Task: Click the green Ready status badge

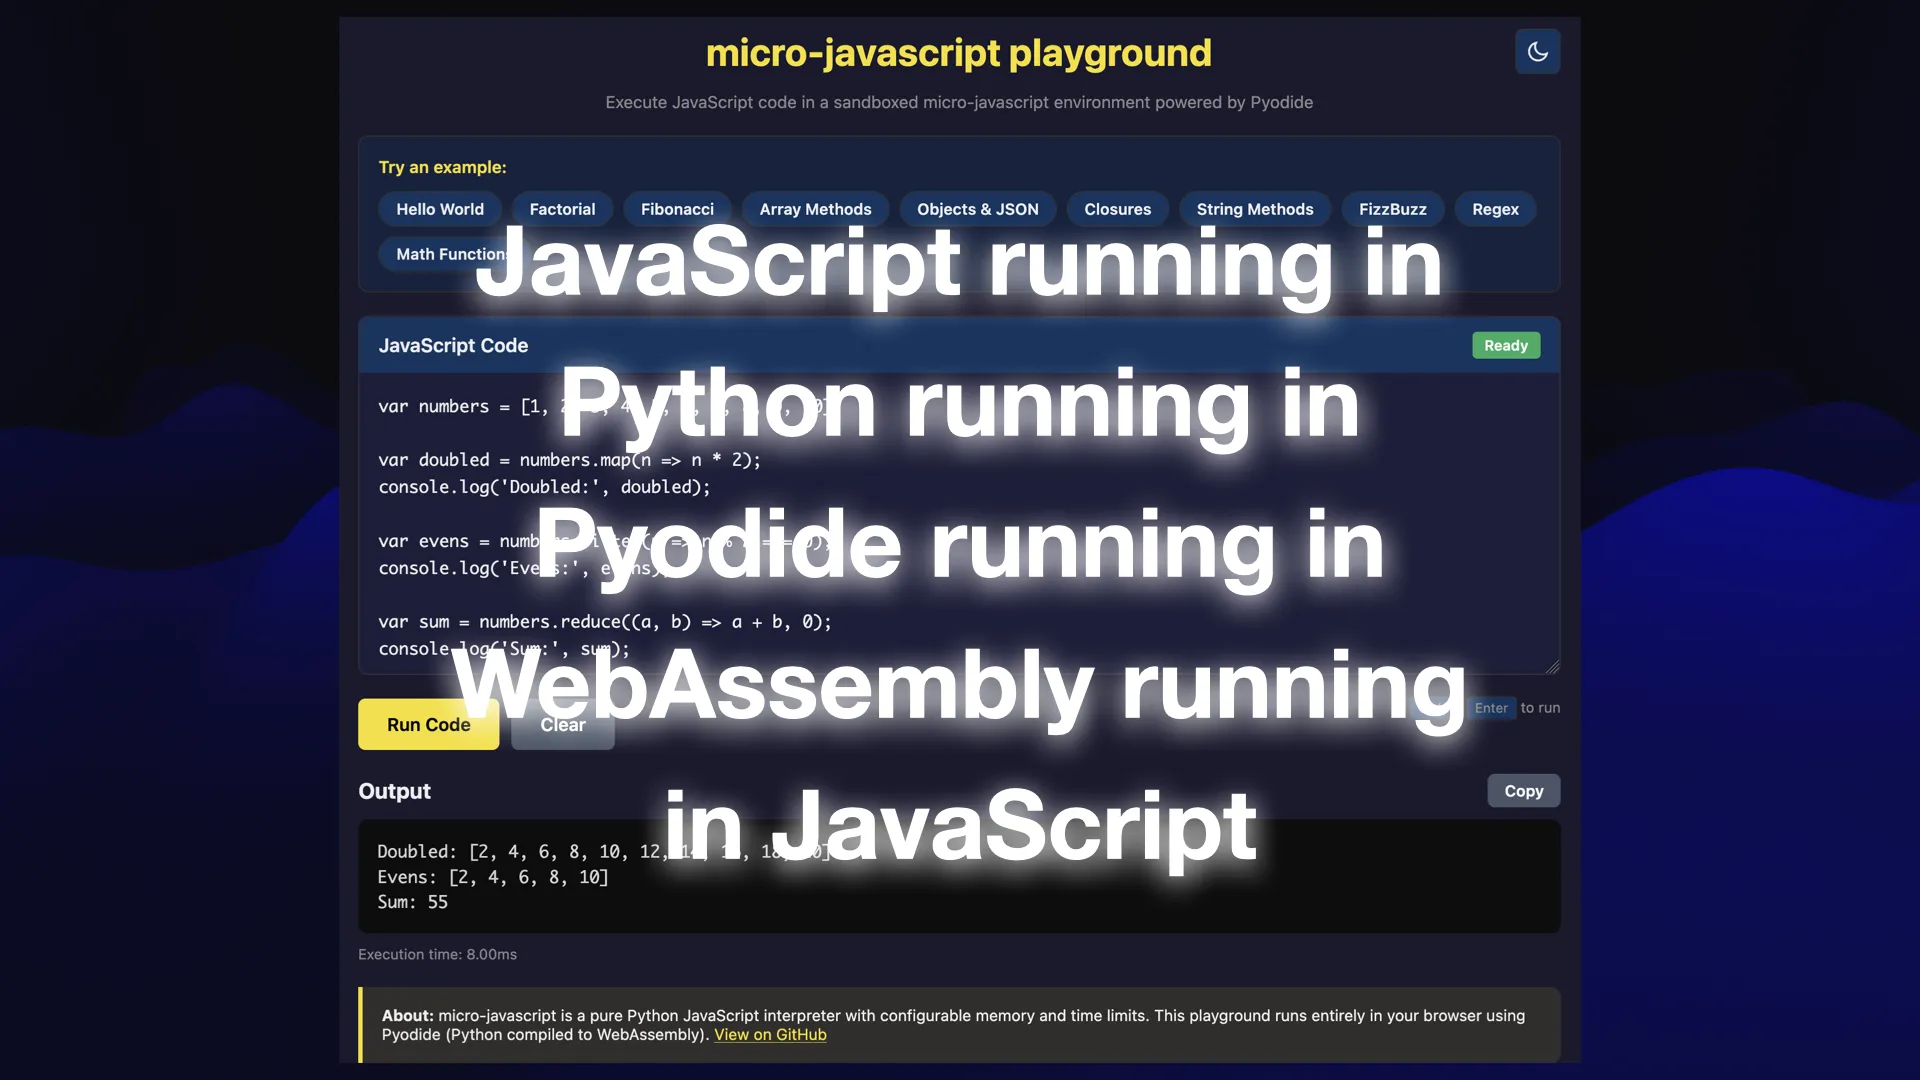Action: 1506,345
